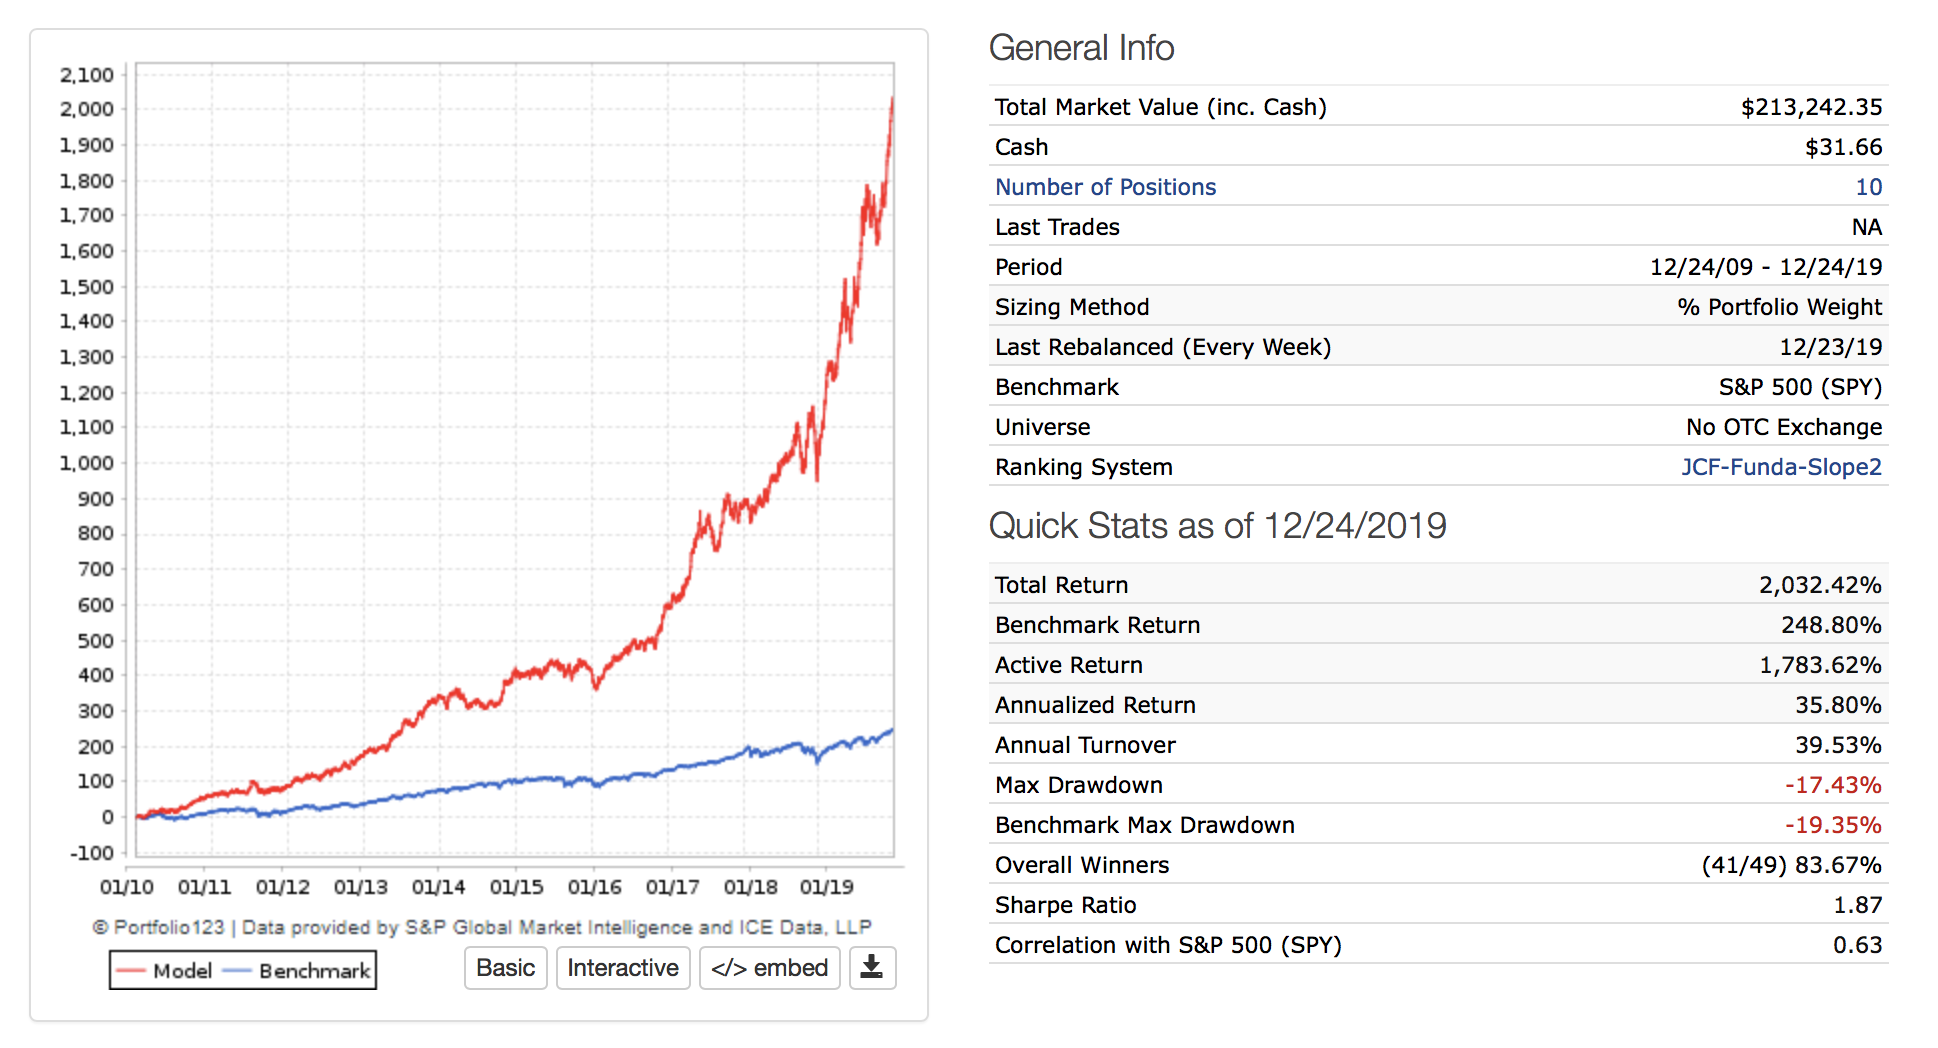Click the download chart icon
1938x1048 pixels.
(x=872, y=967)
